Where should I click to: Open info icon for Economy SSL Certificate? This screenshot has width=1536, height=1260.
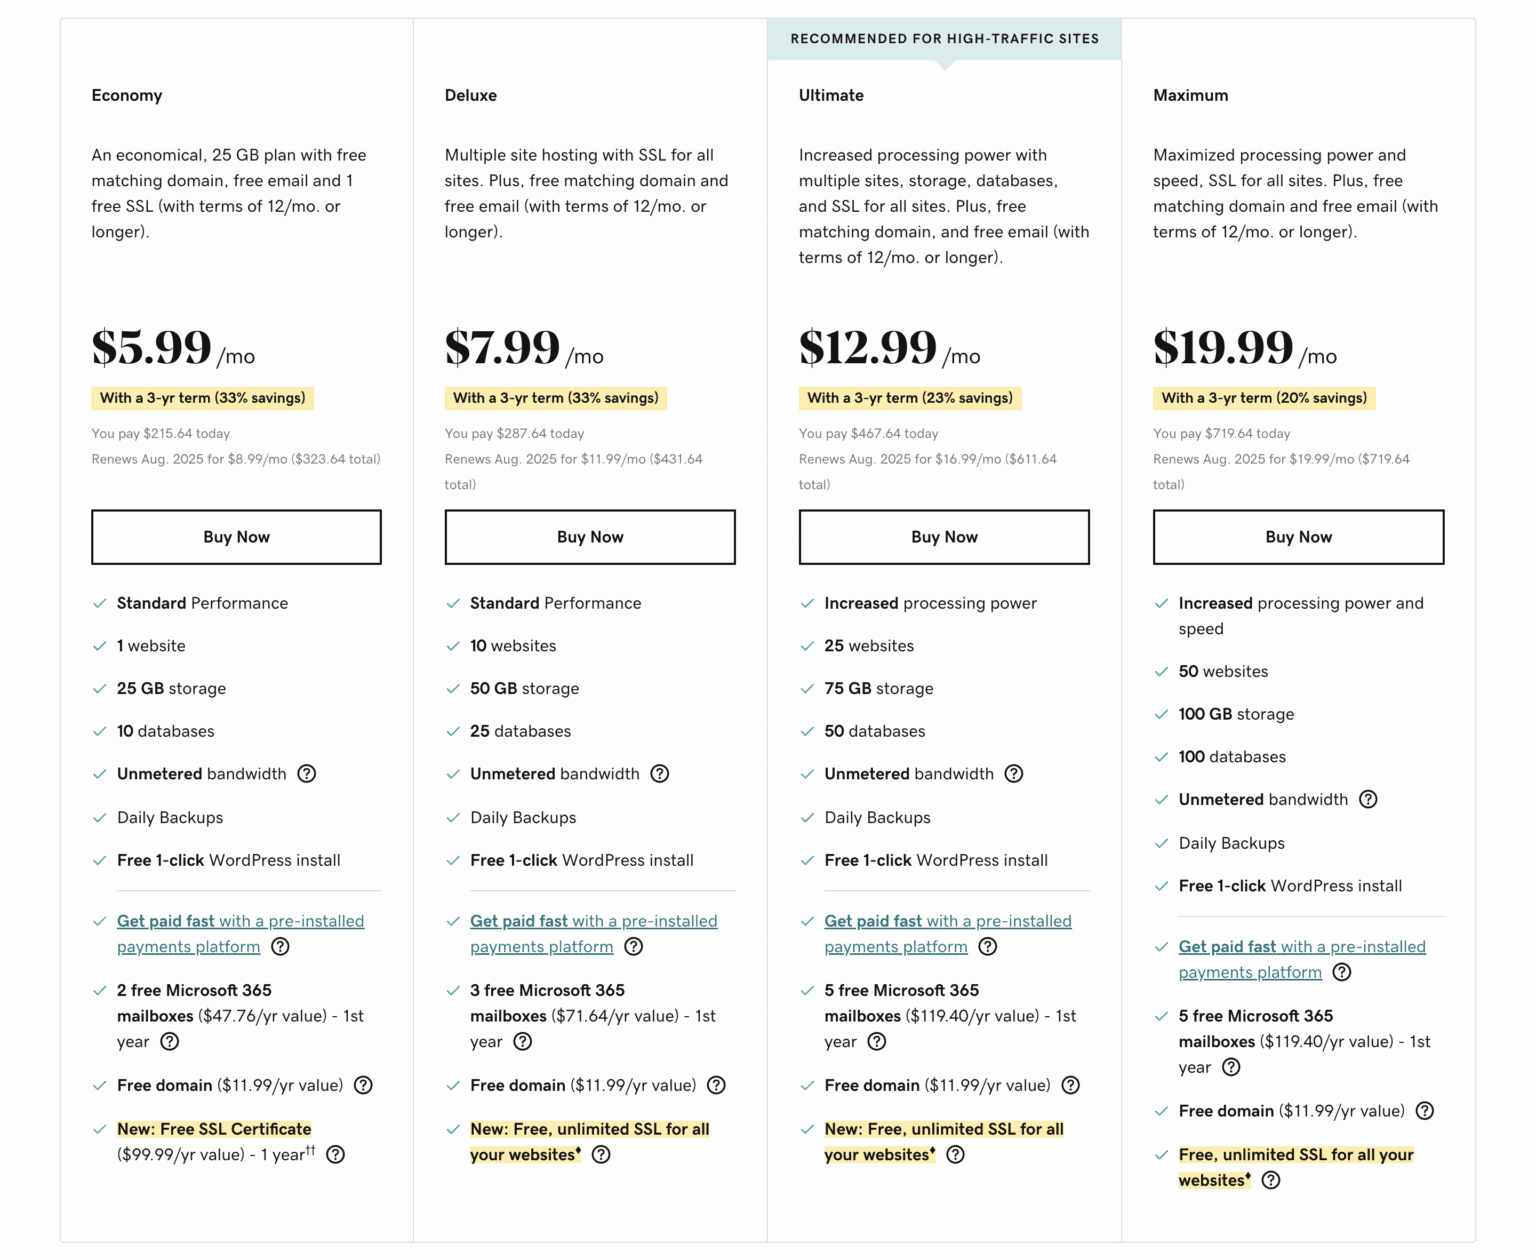pos(336,1155)
